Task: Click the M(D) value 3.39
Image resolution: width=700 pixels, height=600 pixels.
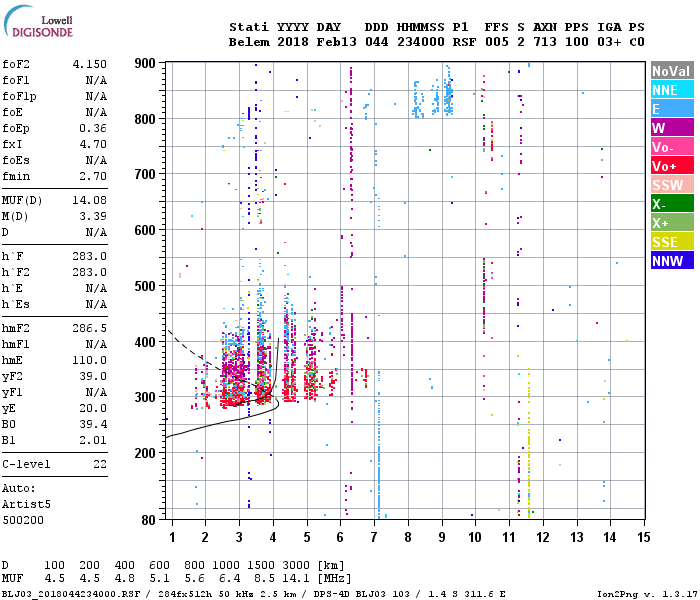Action: pyautogui.click(x=93, y=217)
